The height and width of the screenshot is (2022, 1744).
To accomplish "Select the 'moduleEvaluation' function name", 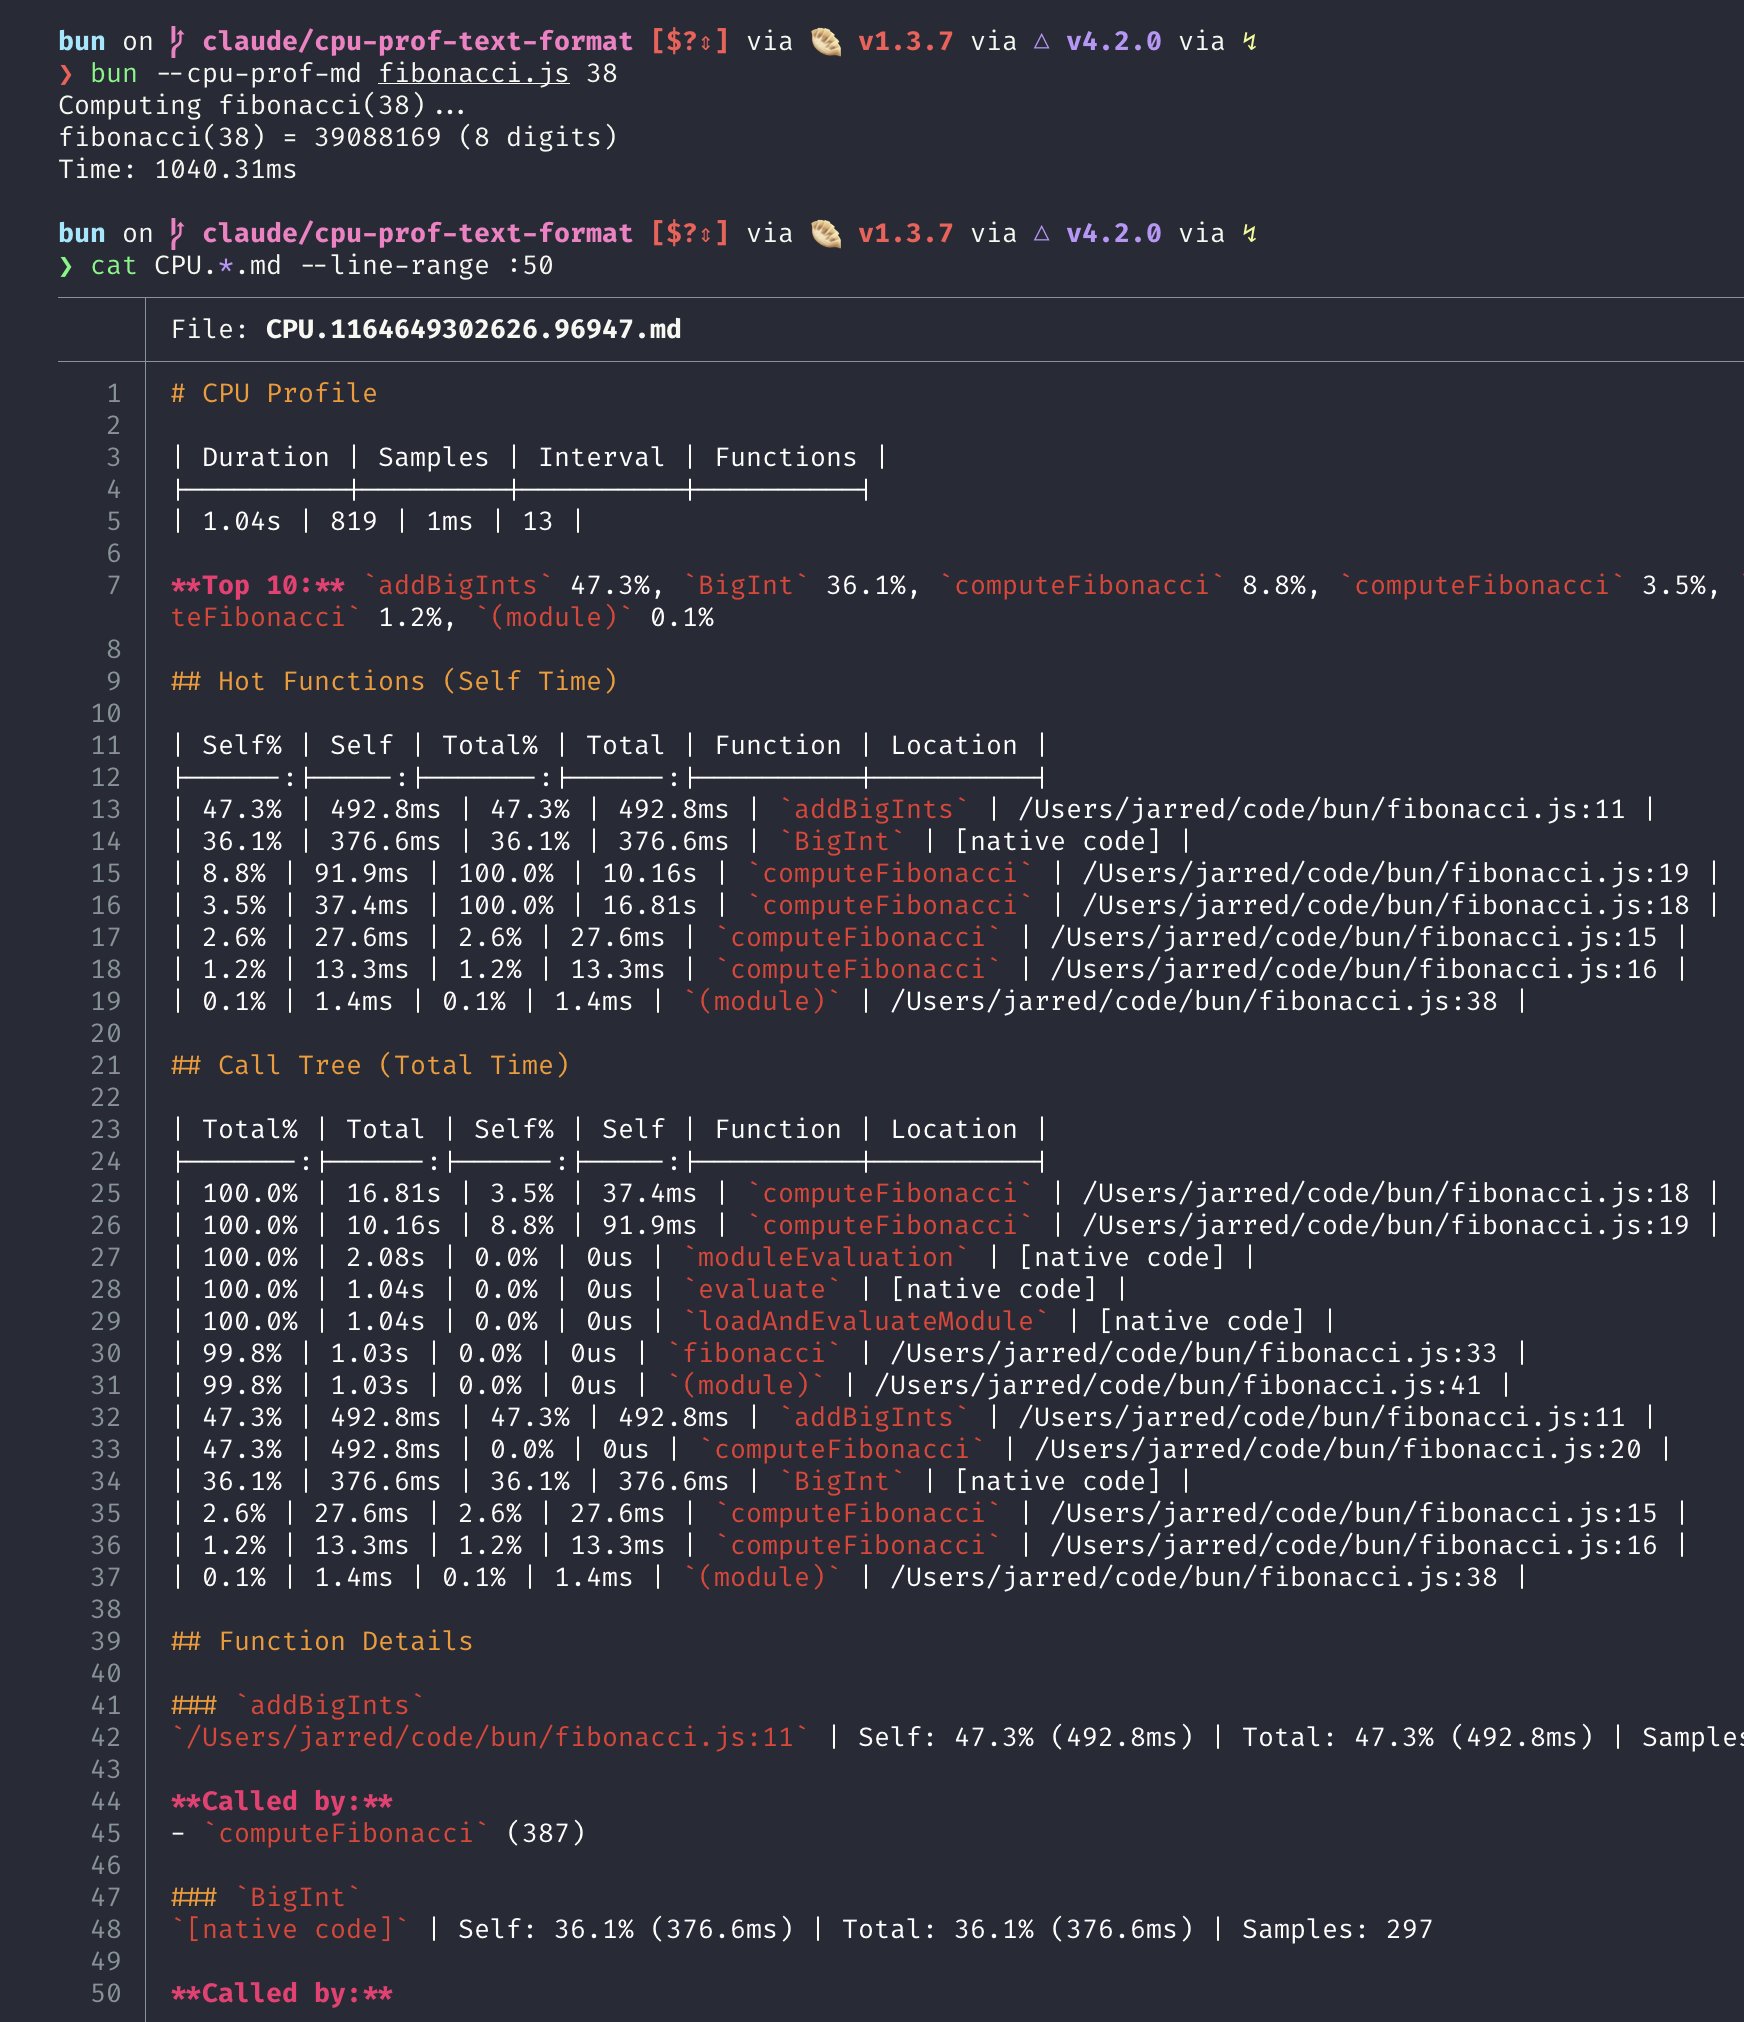I will 825,1257.
